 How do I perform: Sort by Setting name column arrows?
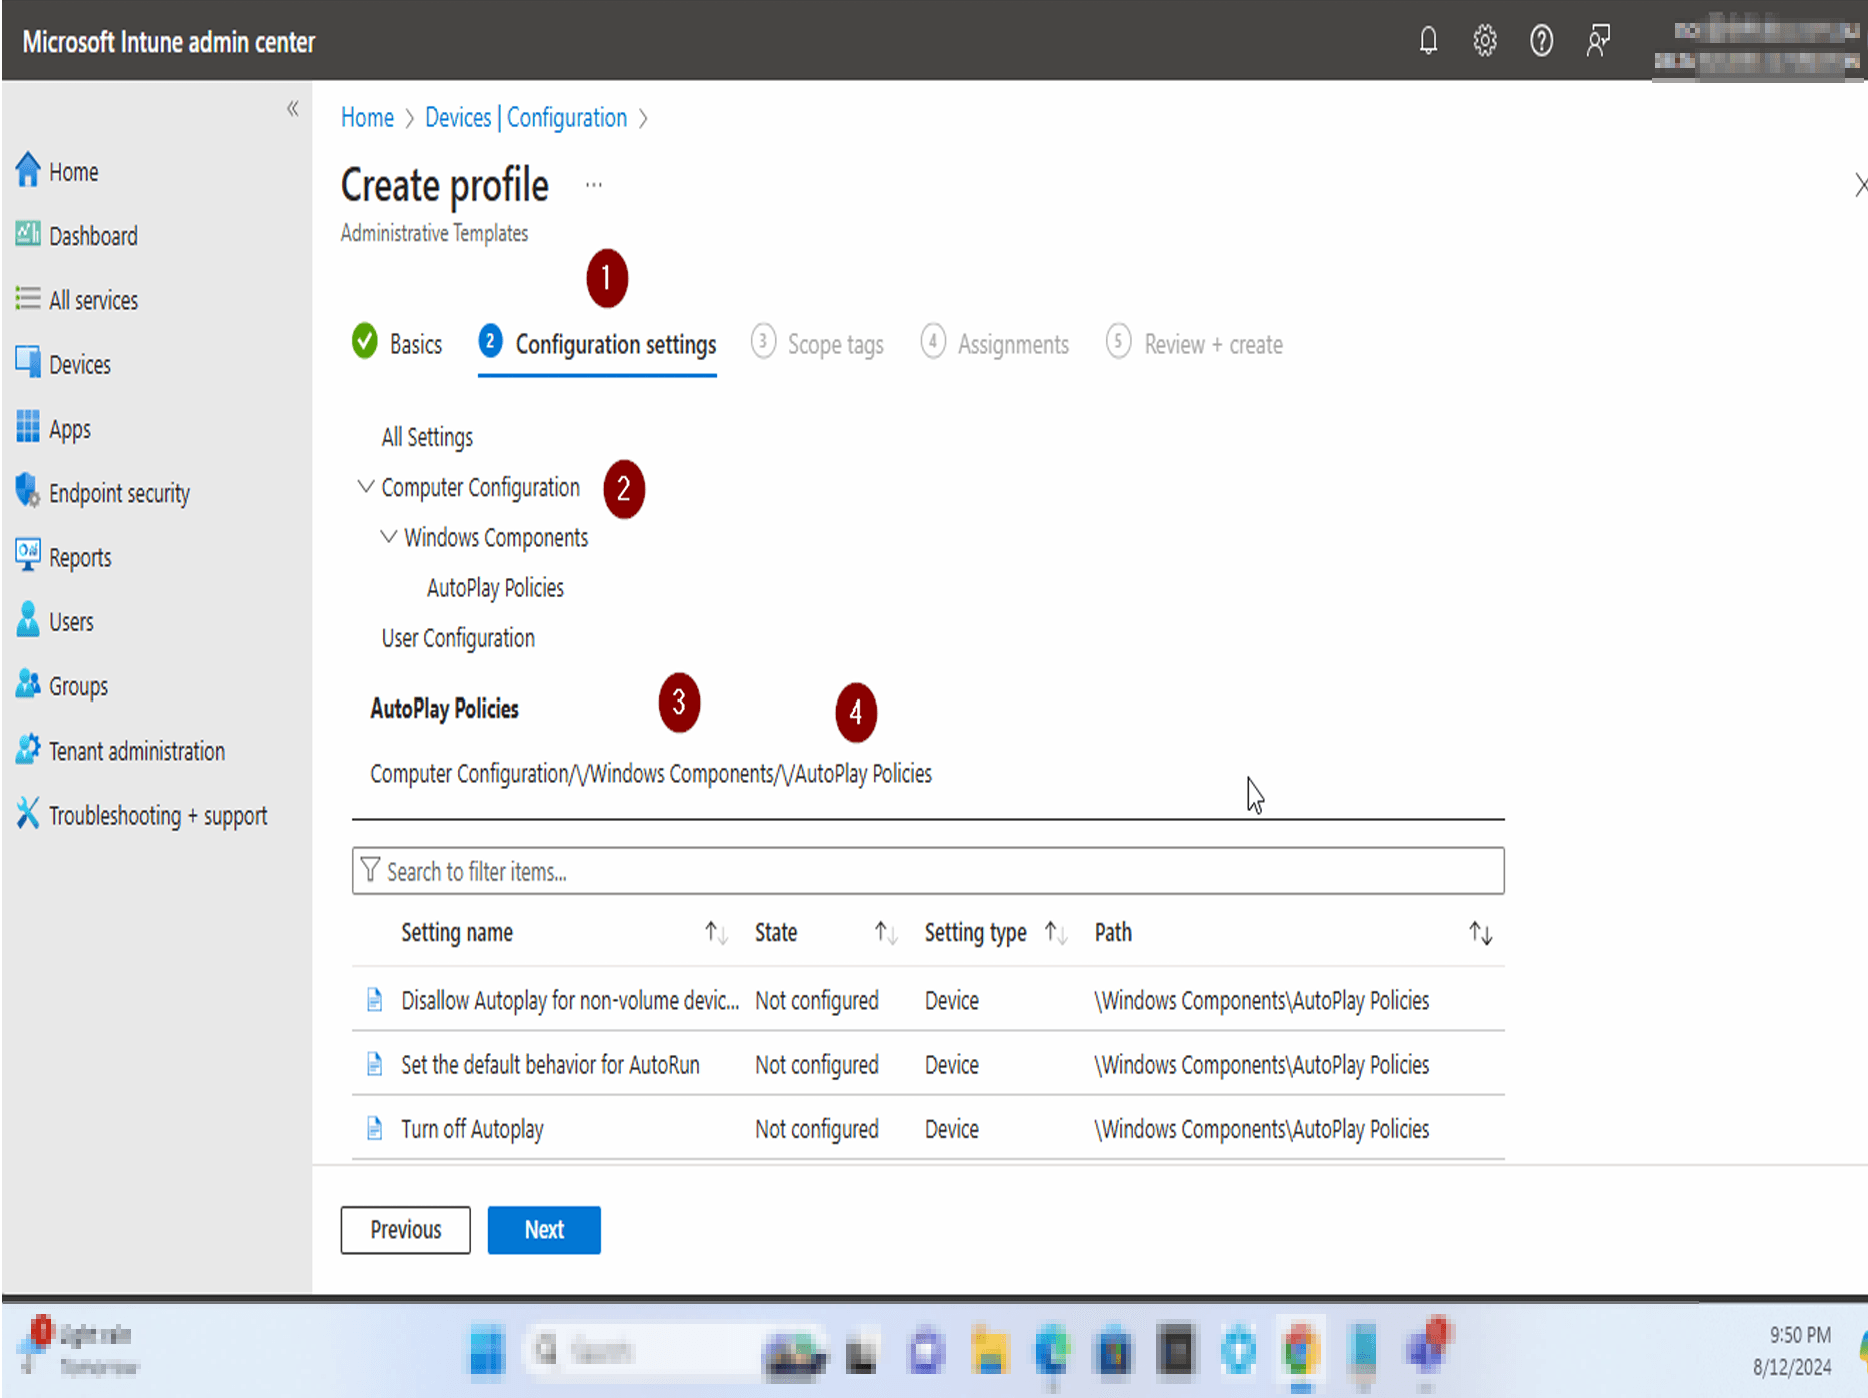pos(716,933)
